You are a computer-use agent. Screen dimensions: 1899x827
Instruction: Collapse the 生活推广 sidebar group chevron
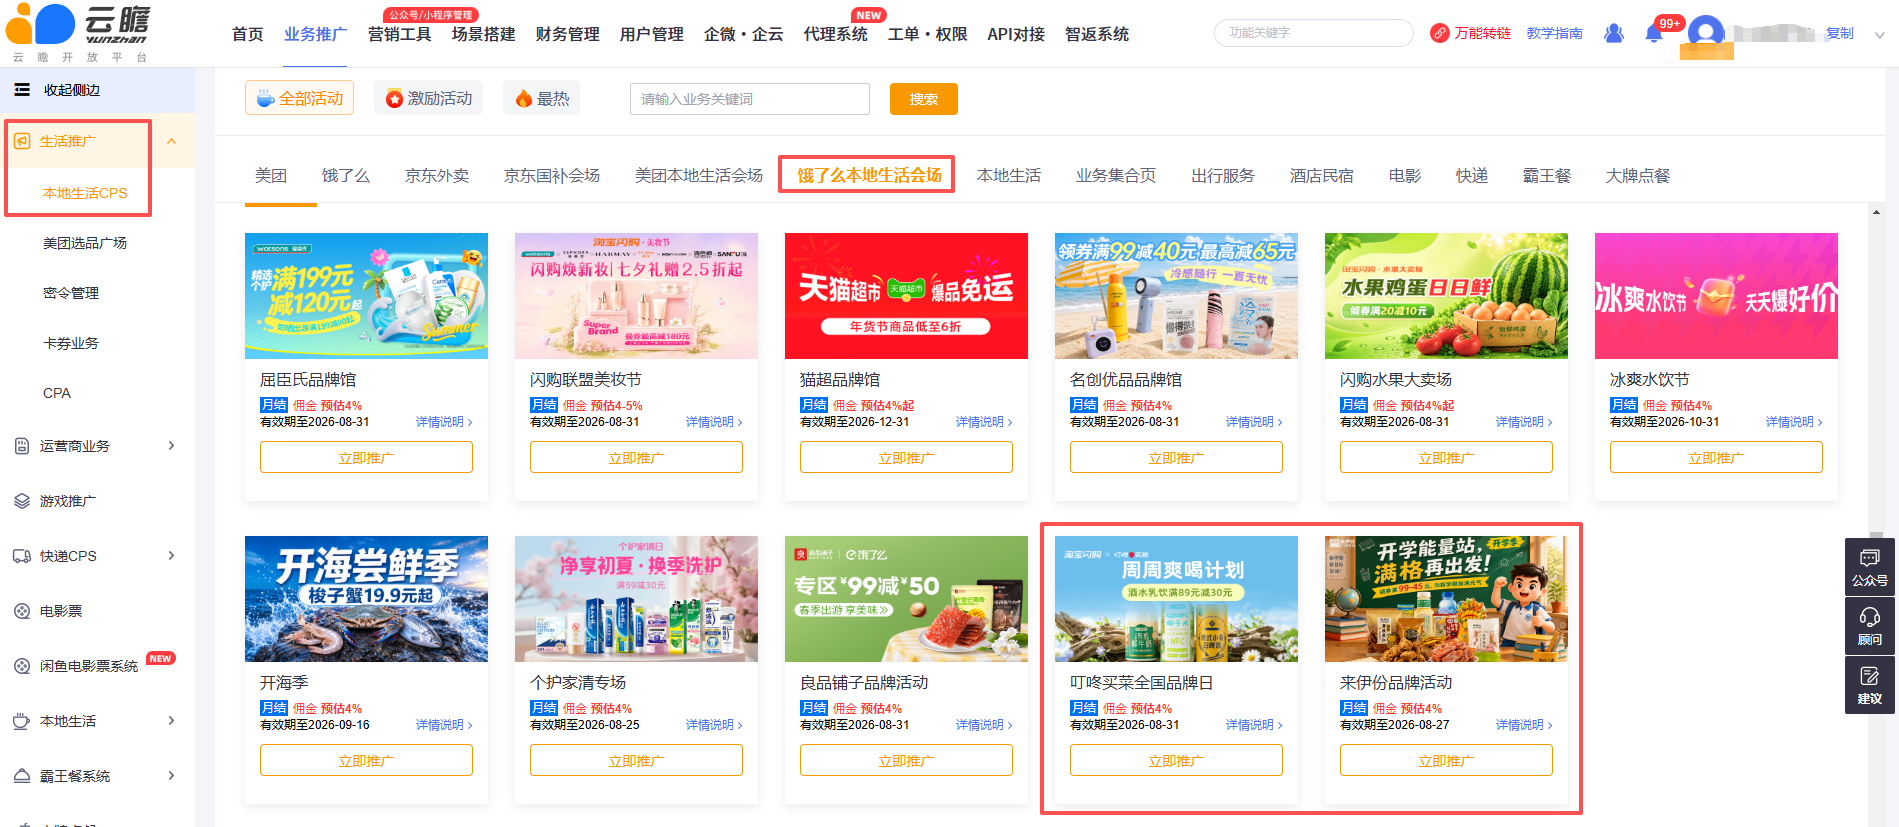pyautogui.click(x=171, y=141)
